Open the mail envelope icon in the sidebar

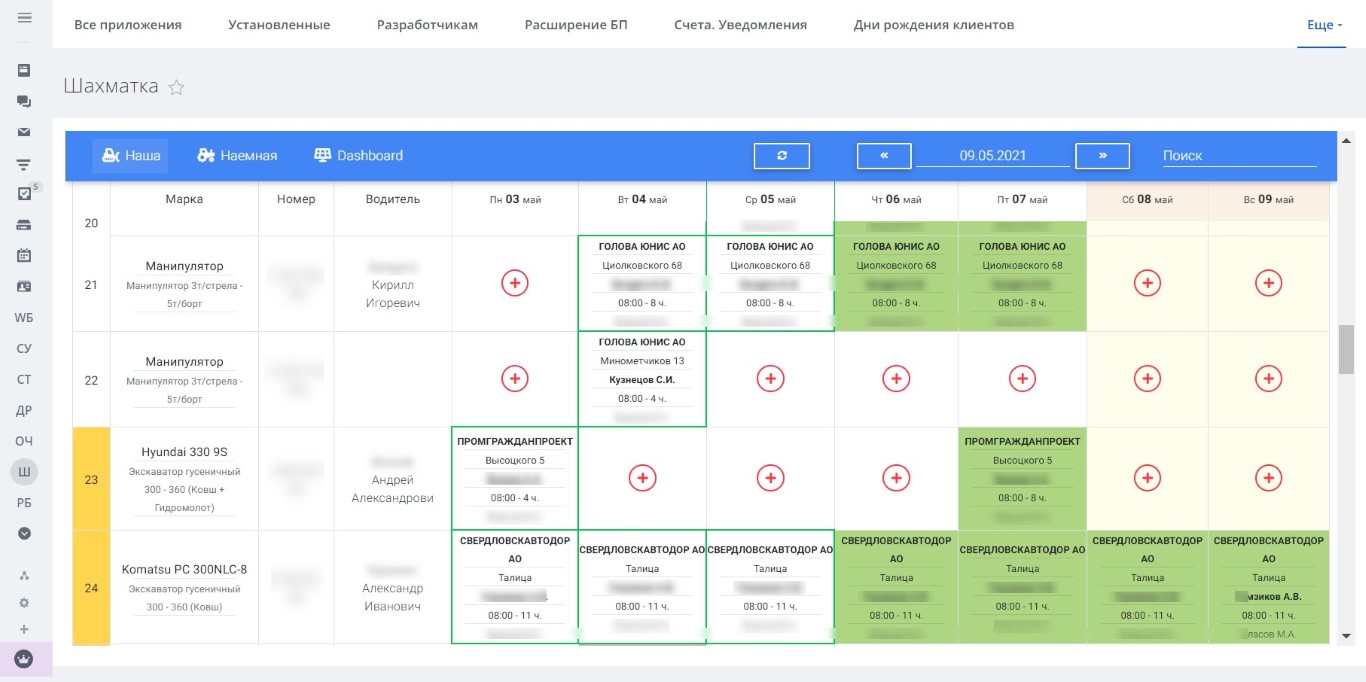point(24,132)
